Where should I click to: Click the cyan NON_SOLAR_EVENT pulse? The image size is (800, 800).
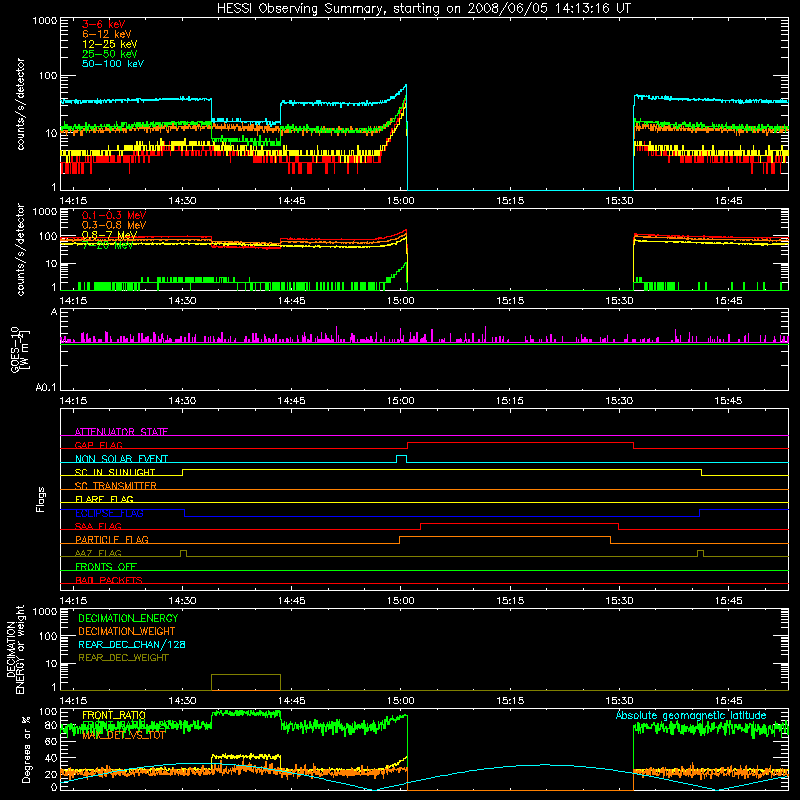(x=402, y=459)
